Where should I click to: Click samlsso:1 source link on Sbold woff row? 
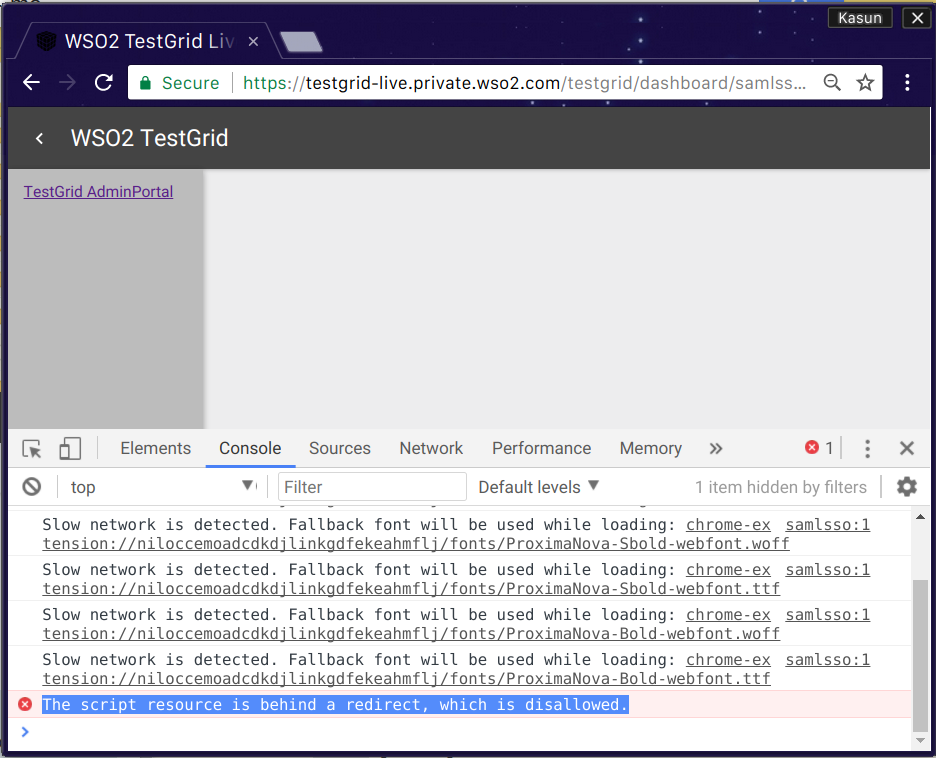(827, 525)
